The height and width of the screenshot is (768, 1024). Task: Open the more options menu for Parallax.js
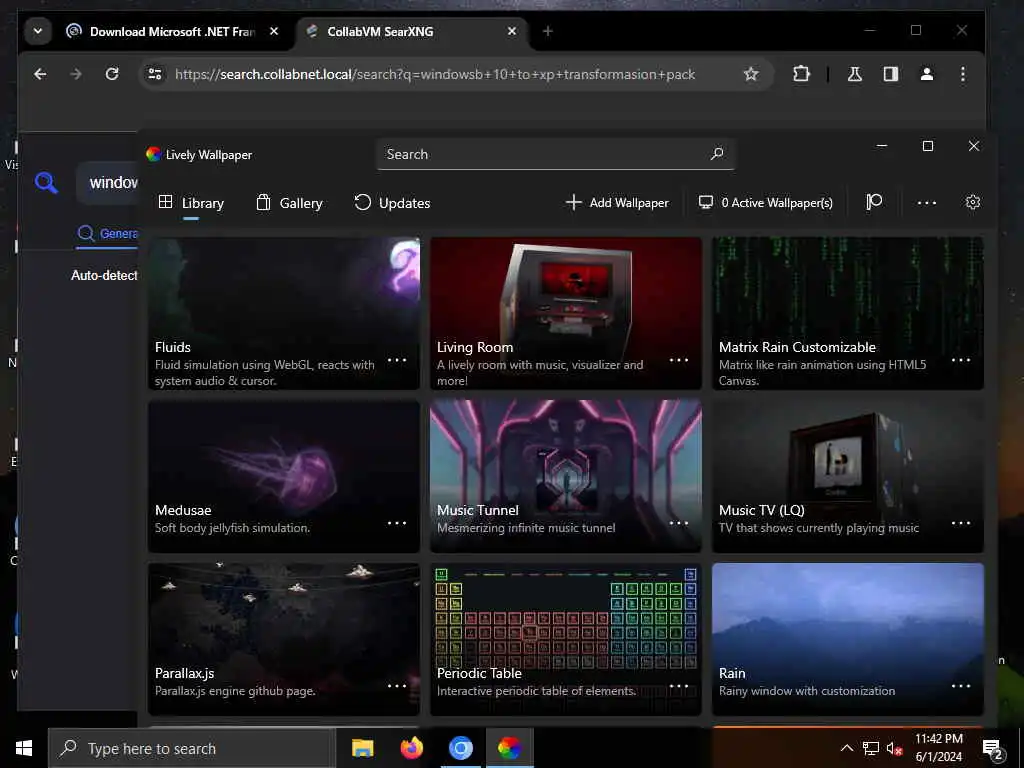397,686
